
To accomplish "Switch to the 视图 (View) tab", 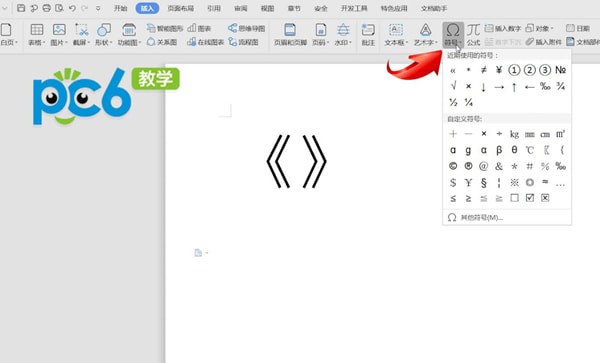I will pos(267,8).
